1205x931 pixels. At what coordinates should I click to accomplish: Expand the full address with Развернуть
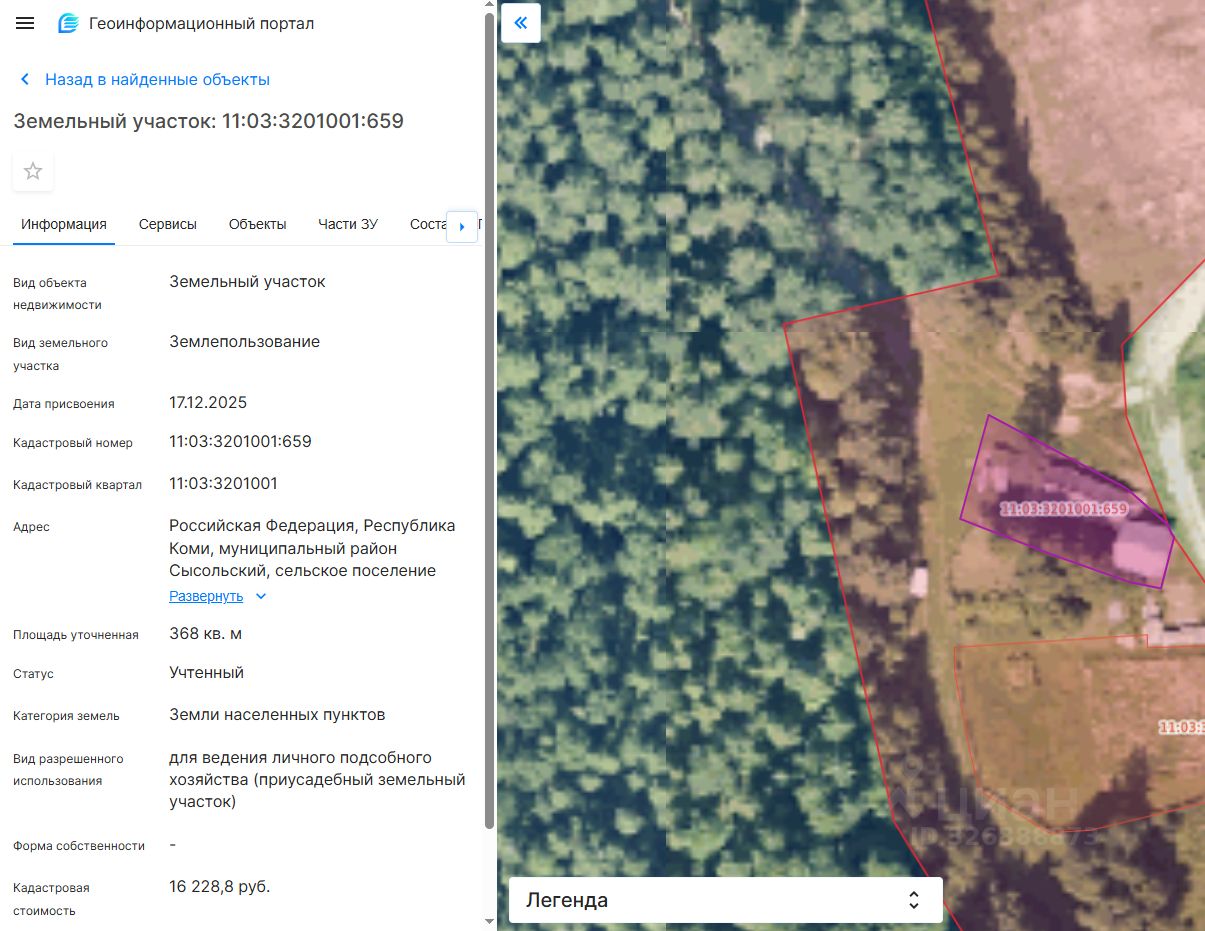coord(206,596)
